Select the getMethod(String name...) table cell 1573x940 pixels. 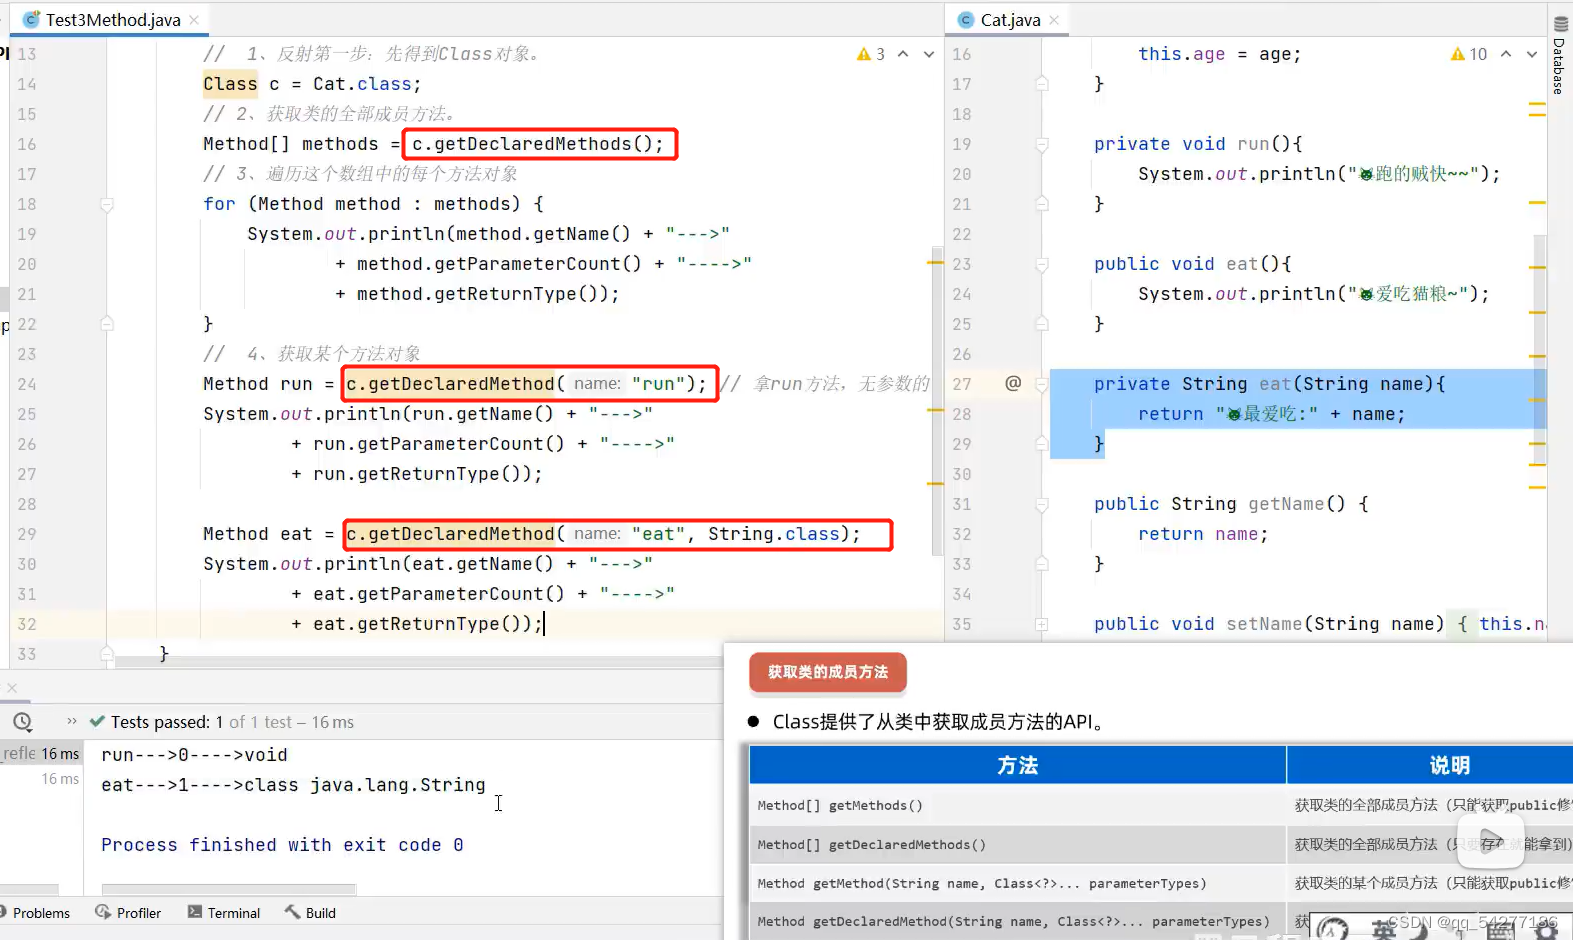tap(1017, 883)
